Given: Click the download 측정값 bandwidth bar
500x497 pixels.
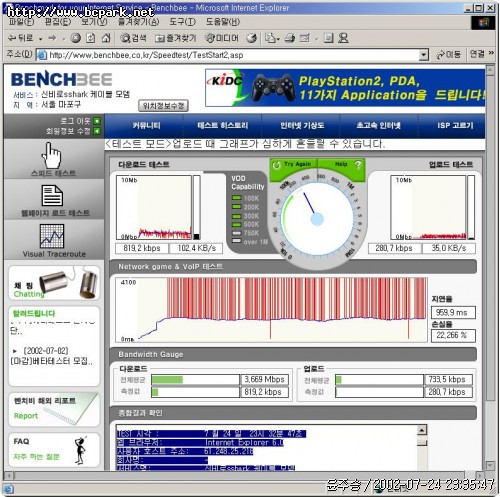Looking at the screenshot, I should pyautogui.click(x=195, y=392).
